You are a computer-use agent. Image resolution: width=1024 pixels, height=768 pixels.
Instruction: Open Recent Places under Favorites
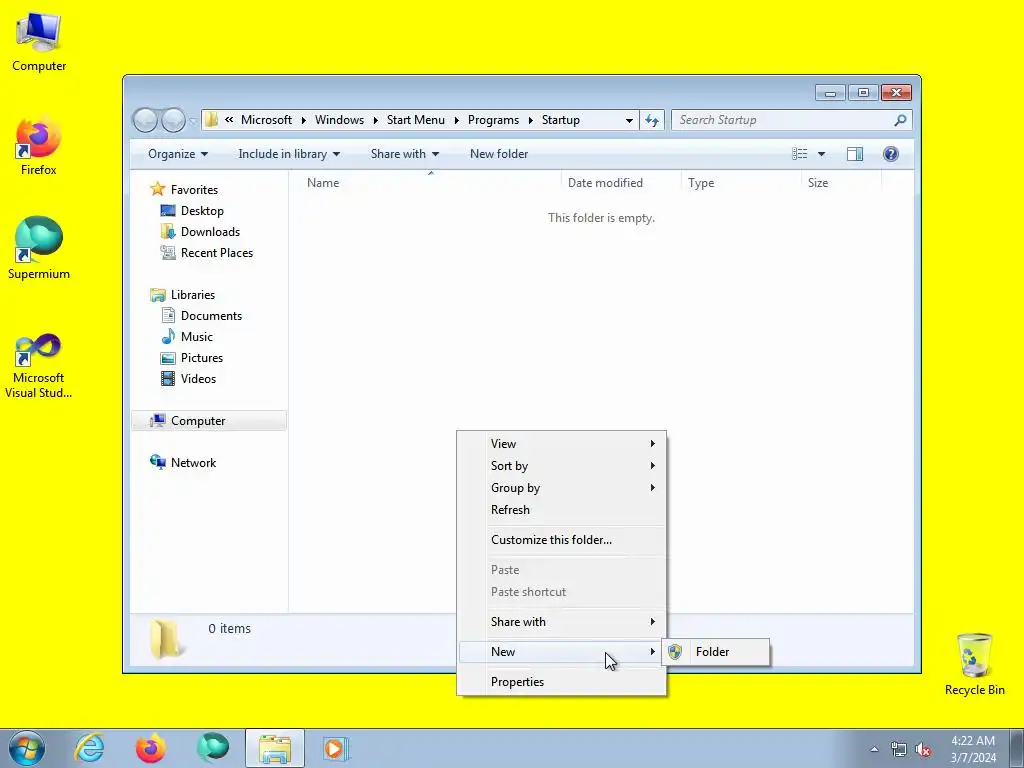(x=217, y=253)
